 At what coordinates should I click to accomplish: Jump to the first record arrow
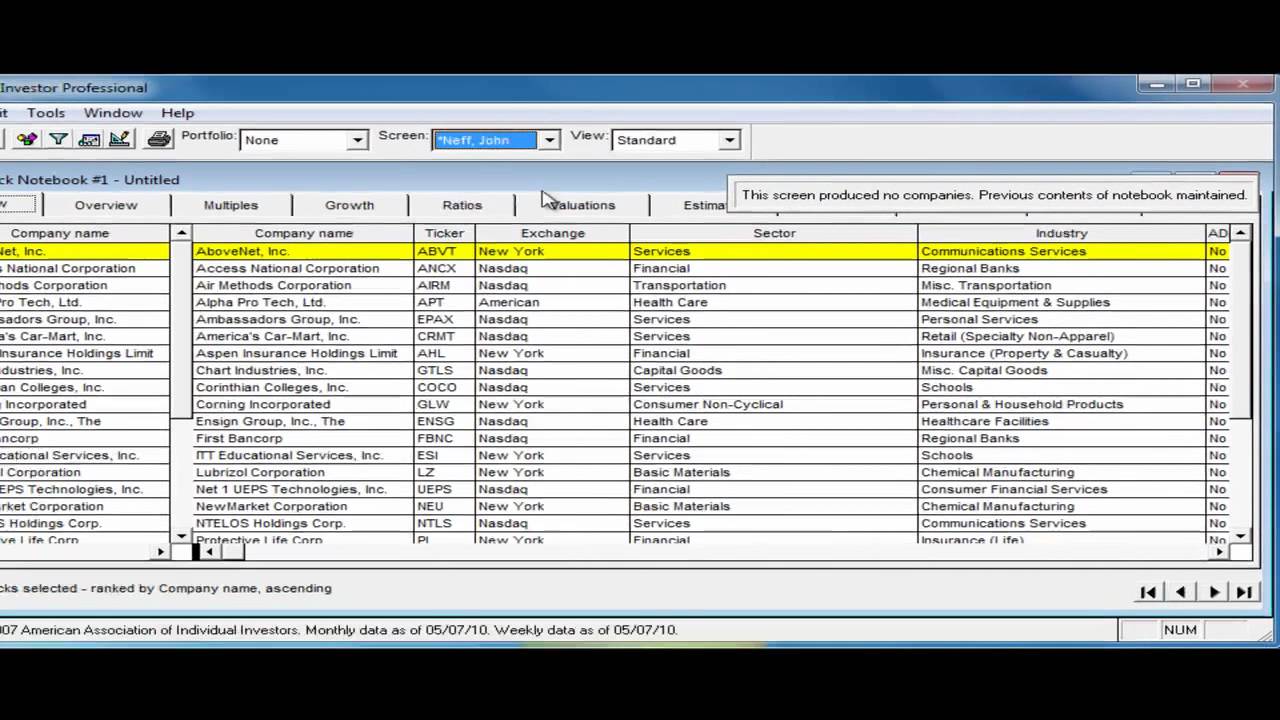point(1148,592)
